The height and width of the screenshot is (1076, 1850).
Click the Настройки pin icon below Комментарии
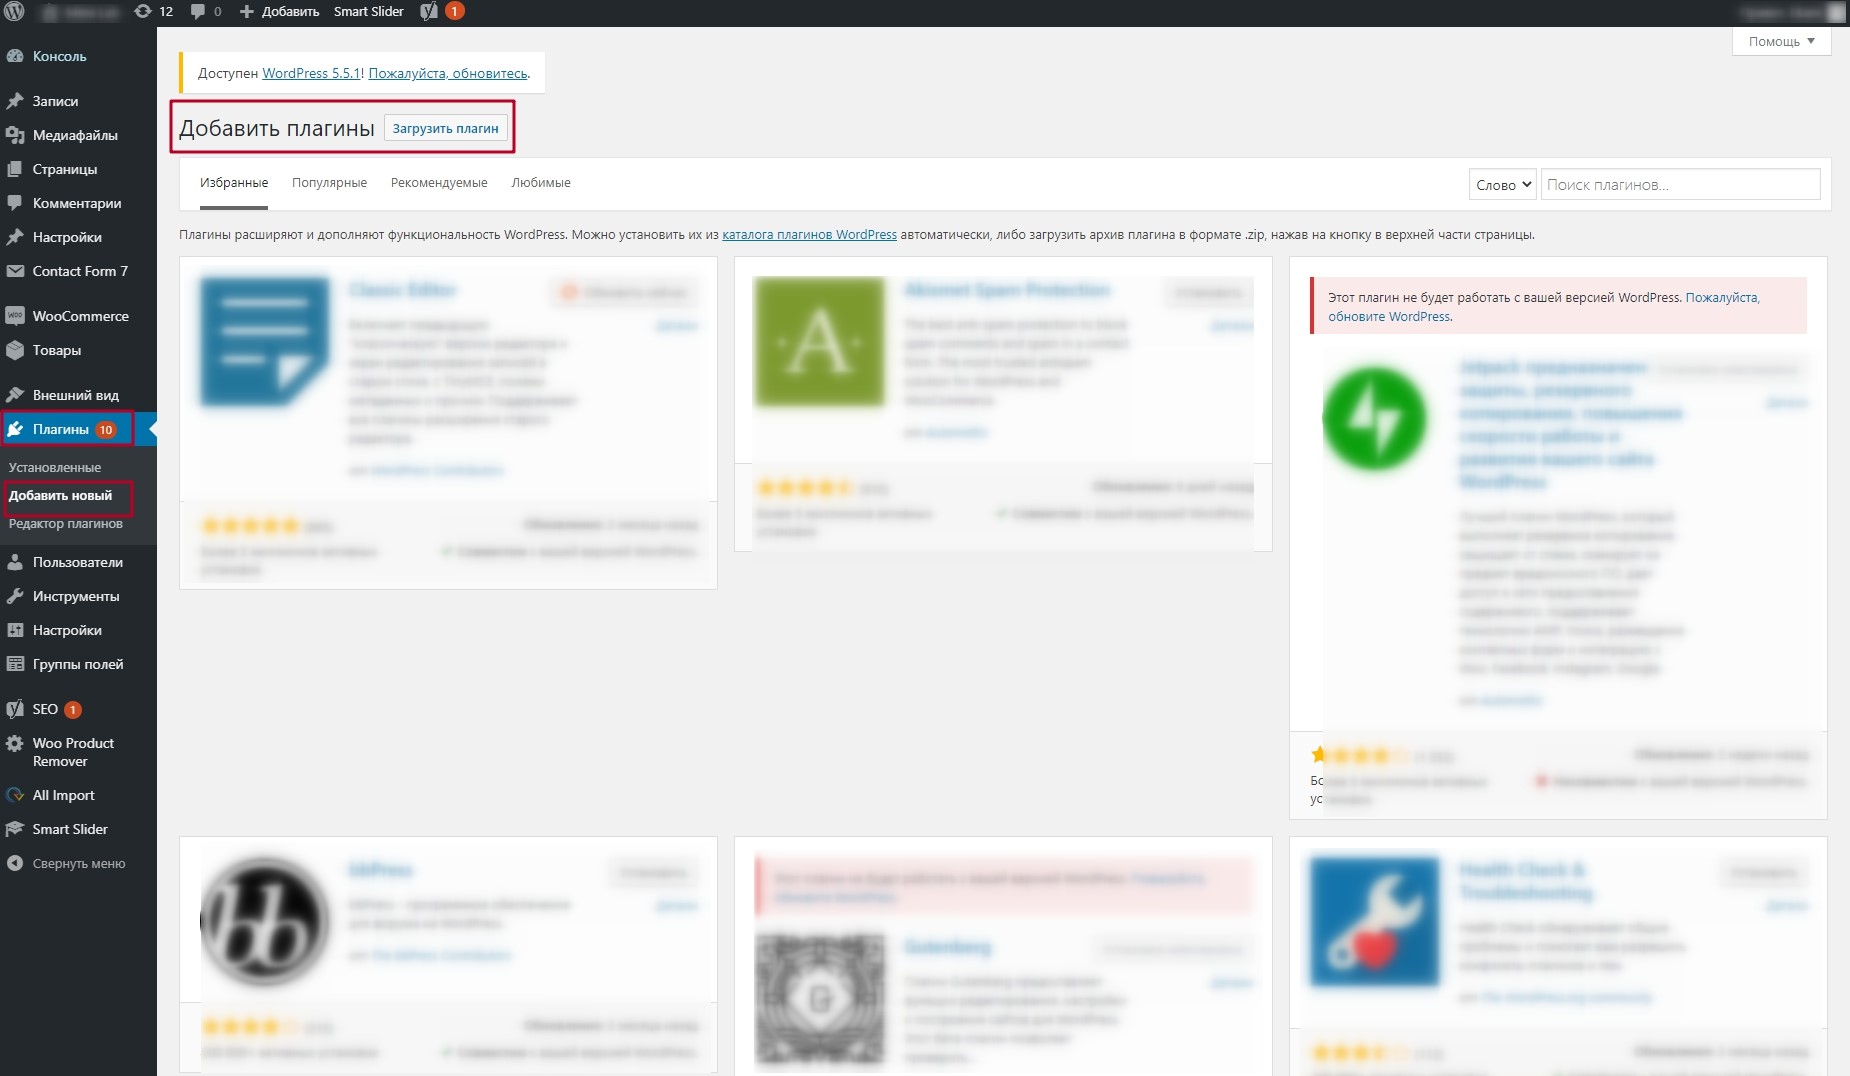click(x=15, y=237)
